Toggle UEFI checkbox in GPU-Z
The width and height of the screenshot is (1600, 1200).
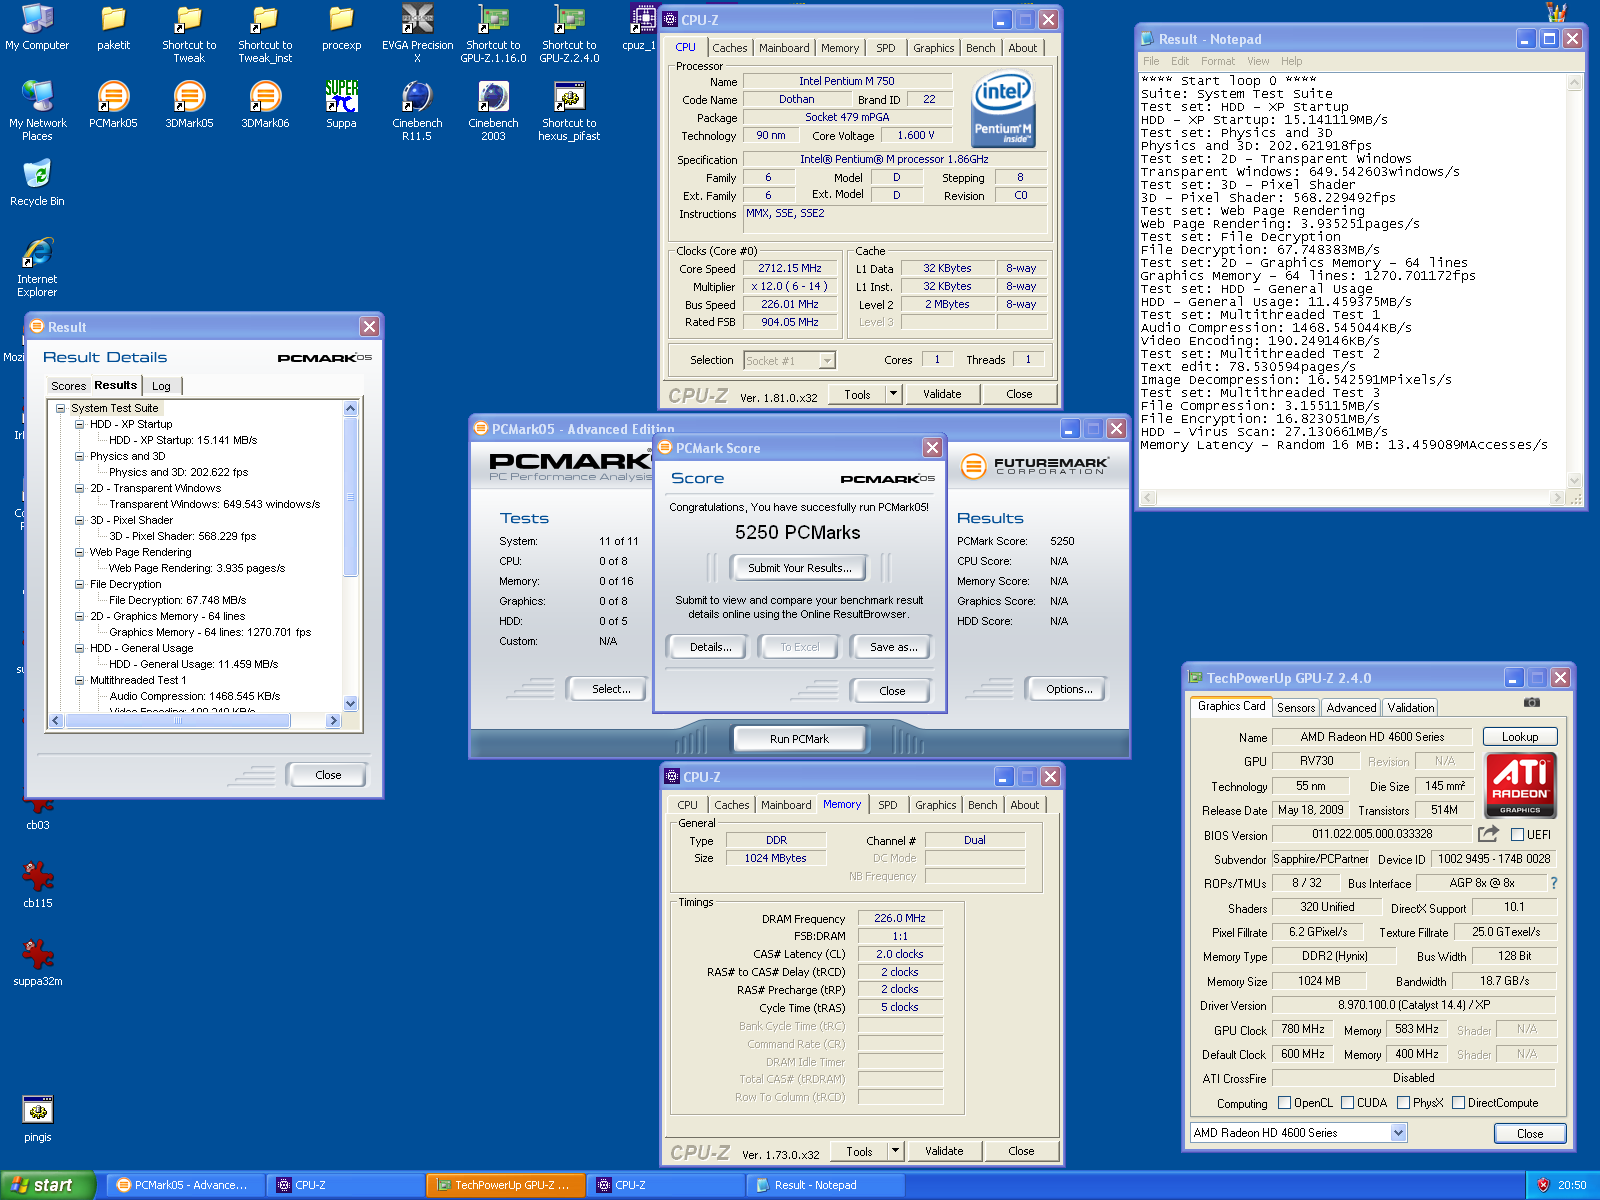click(x=1518, y=834)
